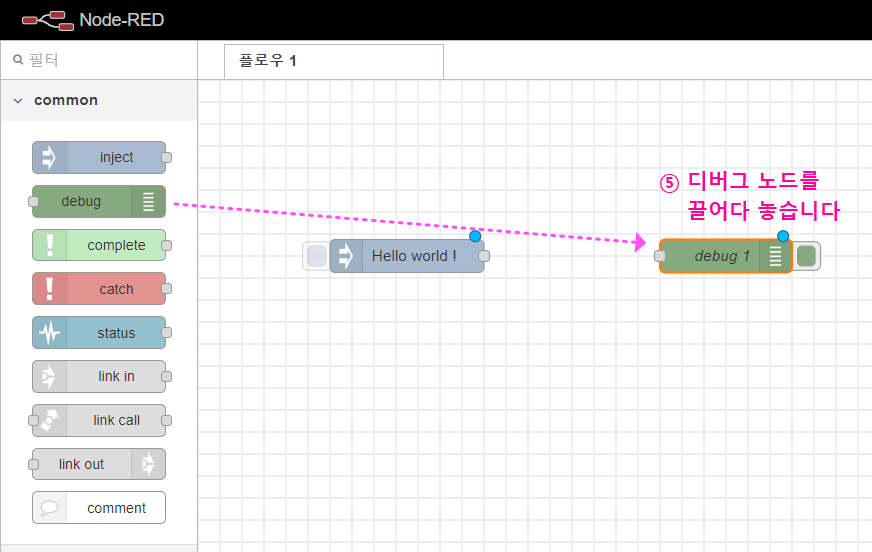Click input port of palette debug node
The image size is (872, 552).
[x=33, y=201]
